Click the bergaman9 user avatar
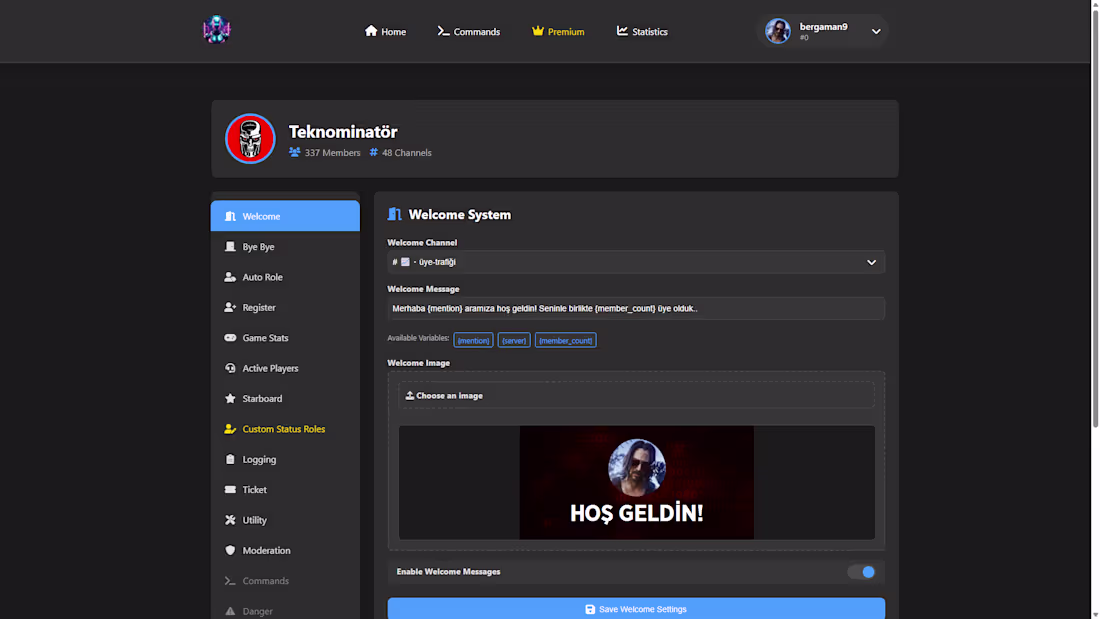The image size is (1100, 619). tap(777, 31)
